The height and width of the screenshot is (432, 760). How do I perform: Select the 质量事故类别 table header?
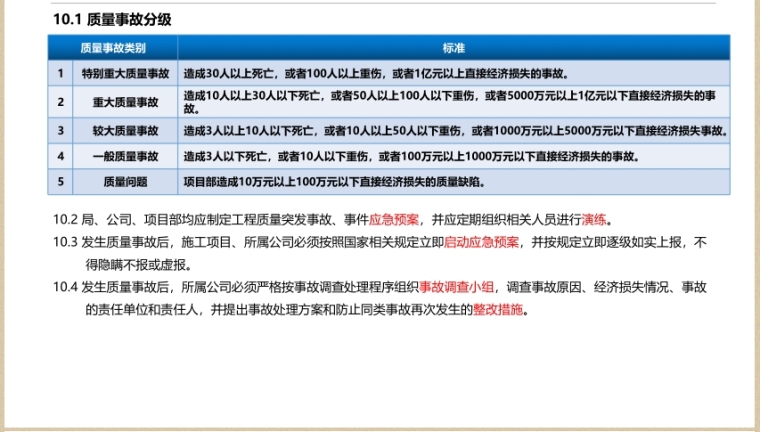pyautogui.click(x=113, y=48)
